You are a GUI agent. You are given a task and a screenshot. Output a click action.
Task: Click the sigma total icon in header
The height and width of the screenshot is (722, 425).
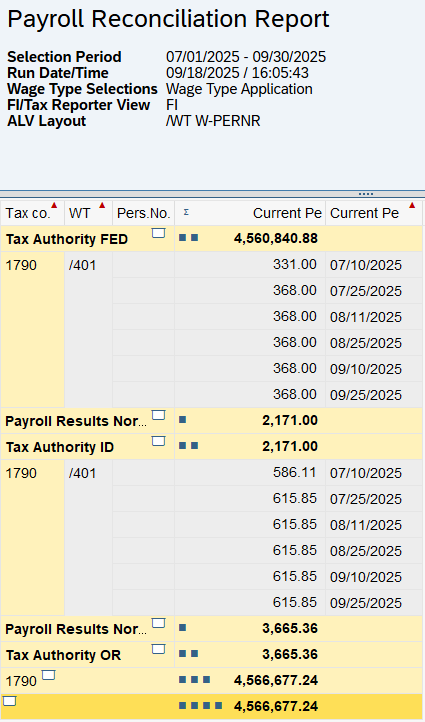(x=186, y=212)
